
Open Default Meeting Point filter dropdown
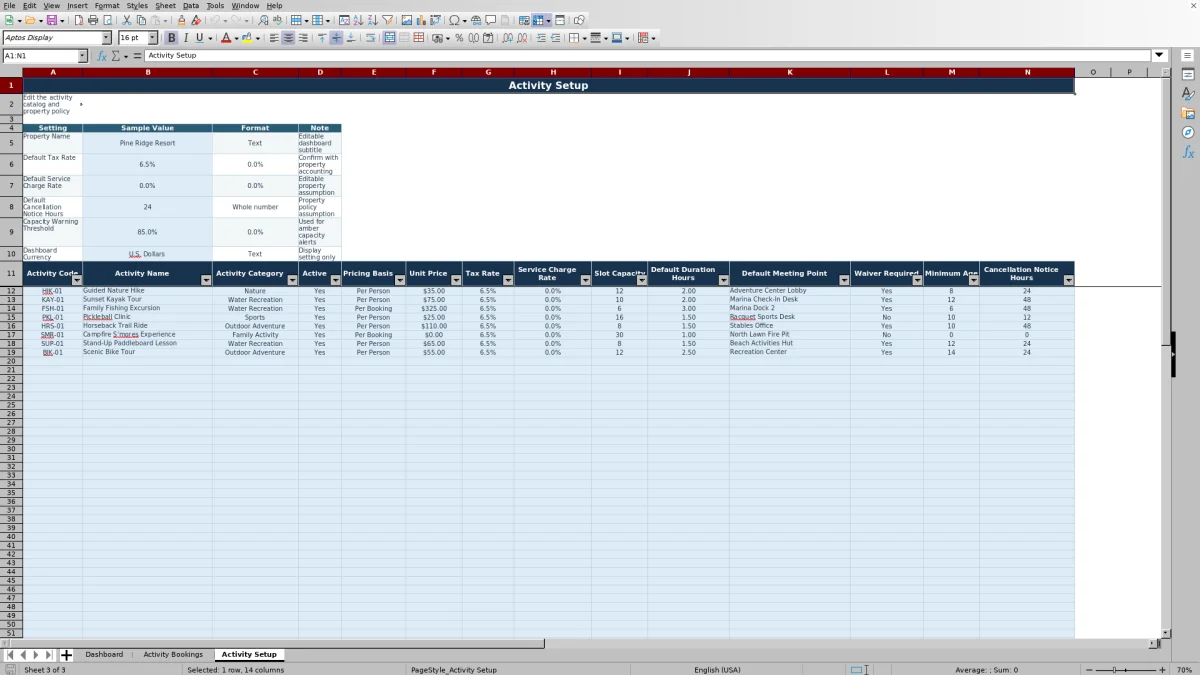pyautogui.click(x=844, y=281)
